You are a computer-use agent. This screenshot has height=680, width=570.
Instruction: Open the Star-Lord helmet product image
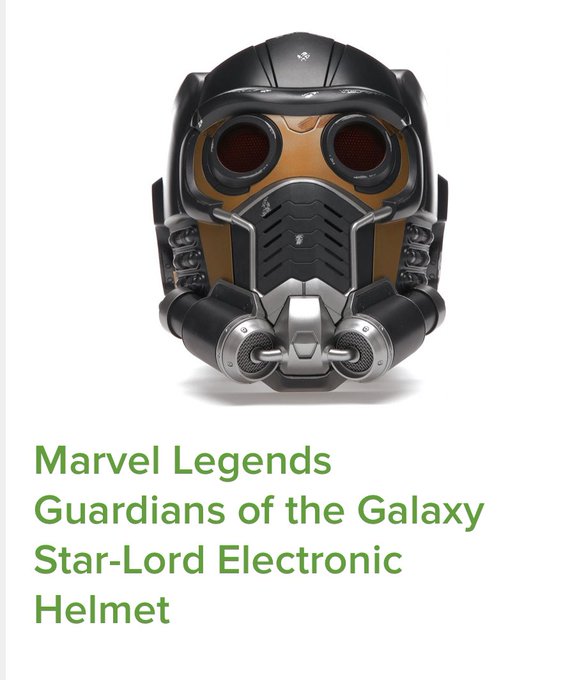coord(299,212)
